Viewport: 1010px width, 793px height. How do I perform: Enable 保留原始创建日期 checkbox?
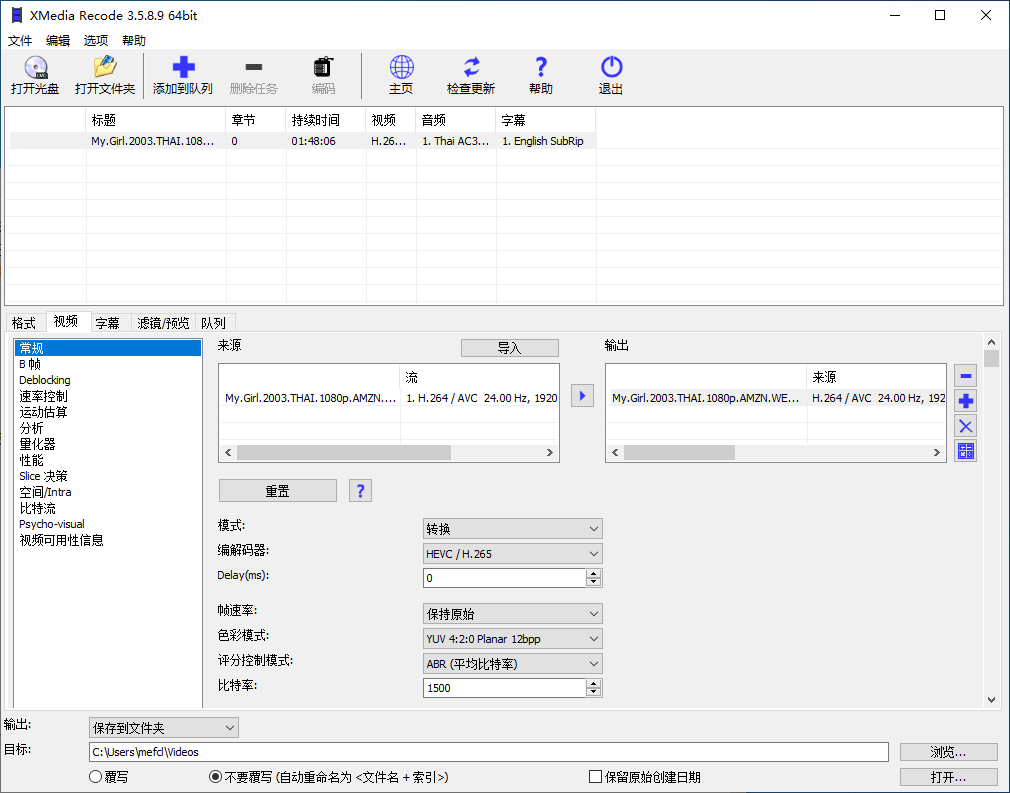[x=593, y=775]
